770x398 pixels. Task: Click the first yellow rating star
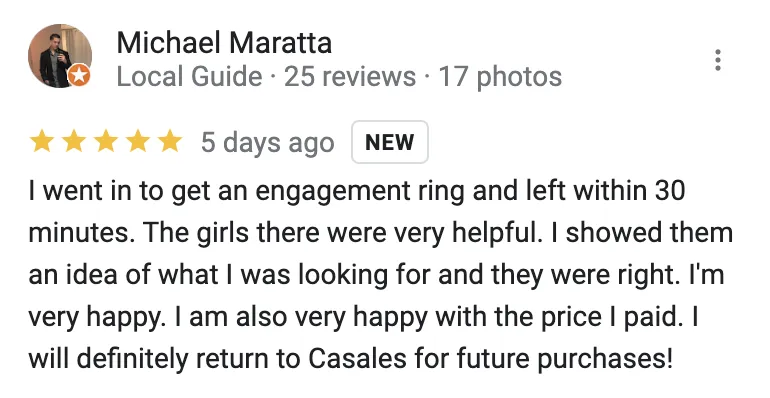pyautogui.click(x=42, y=142)
